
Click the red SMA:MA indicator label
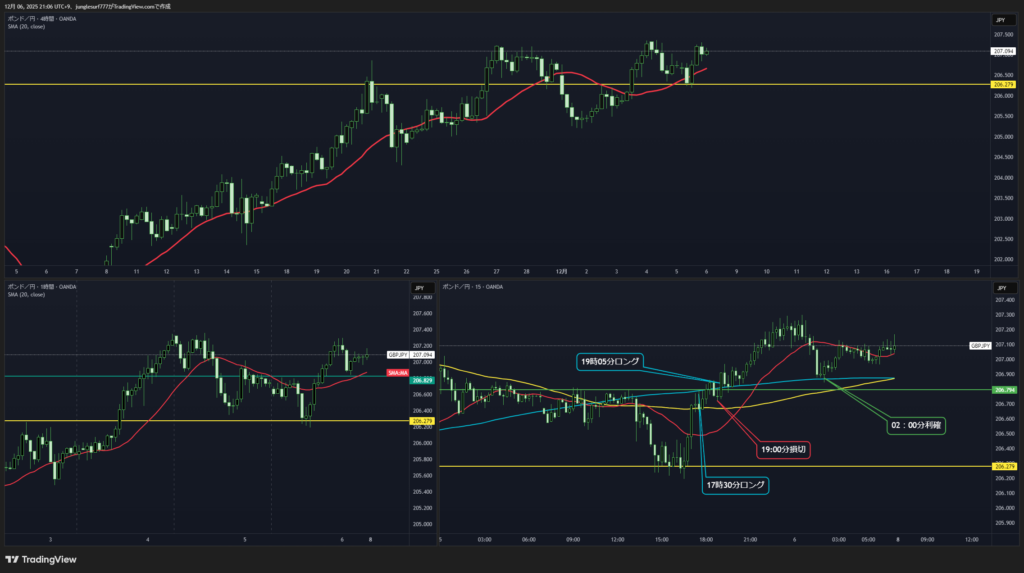(x=395, y=372)
